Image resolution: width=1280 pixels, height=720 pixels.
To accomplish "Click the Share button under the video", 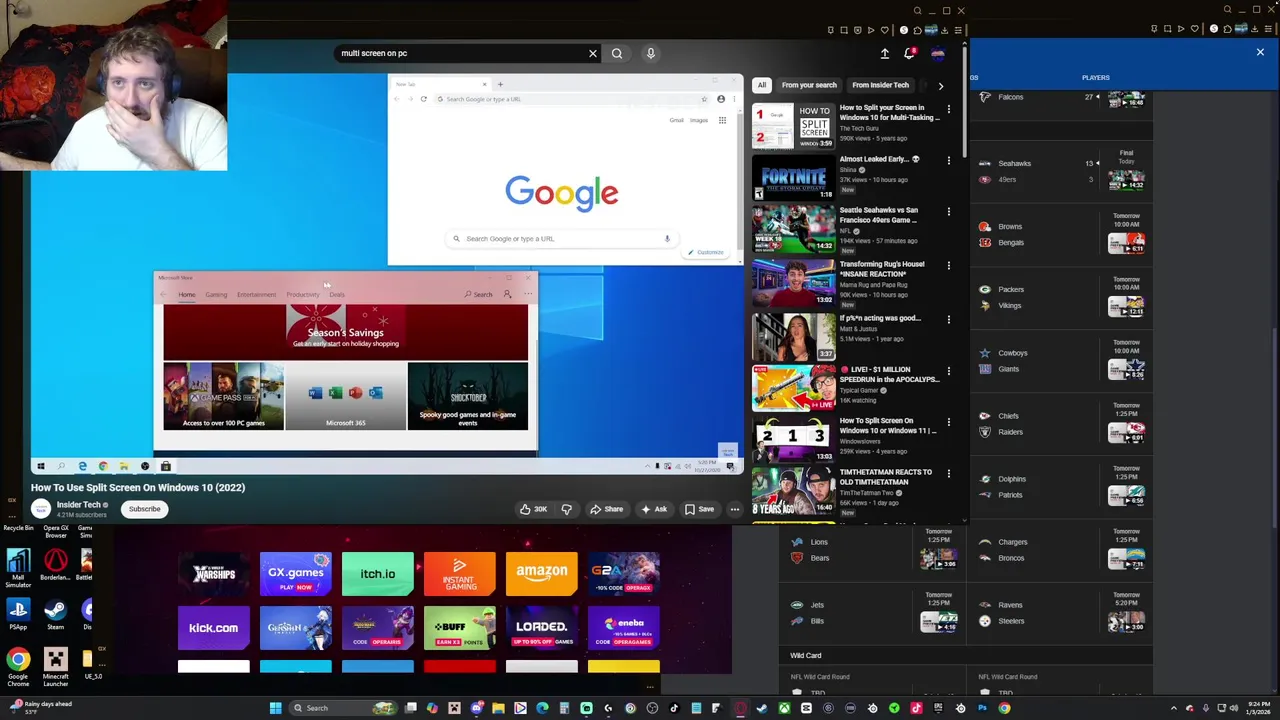I will tap(606, 509).
